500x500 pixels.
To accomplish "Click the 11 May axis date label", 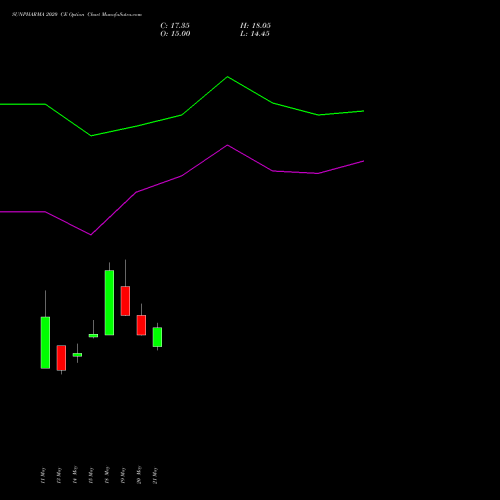I will (43, 475).
